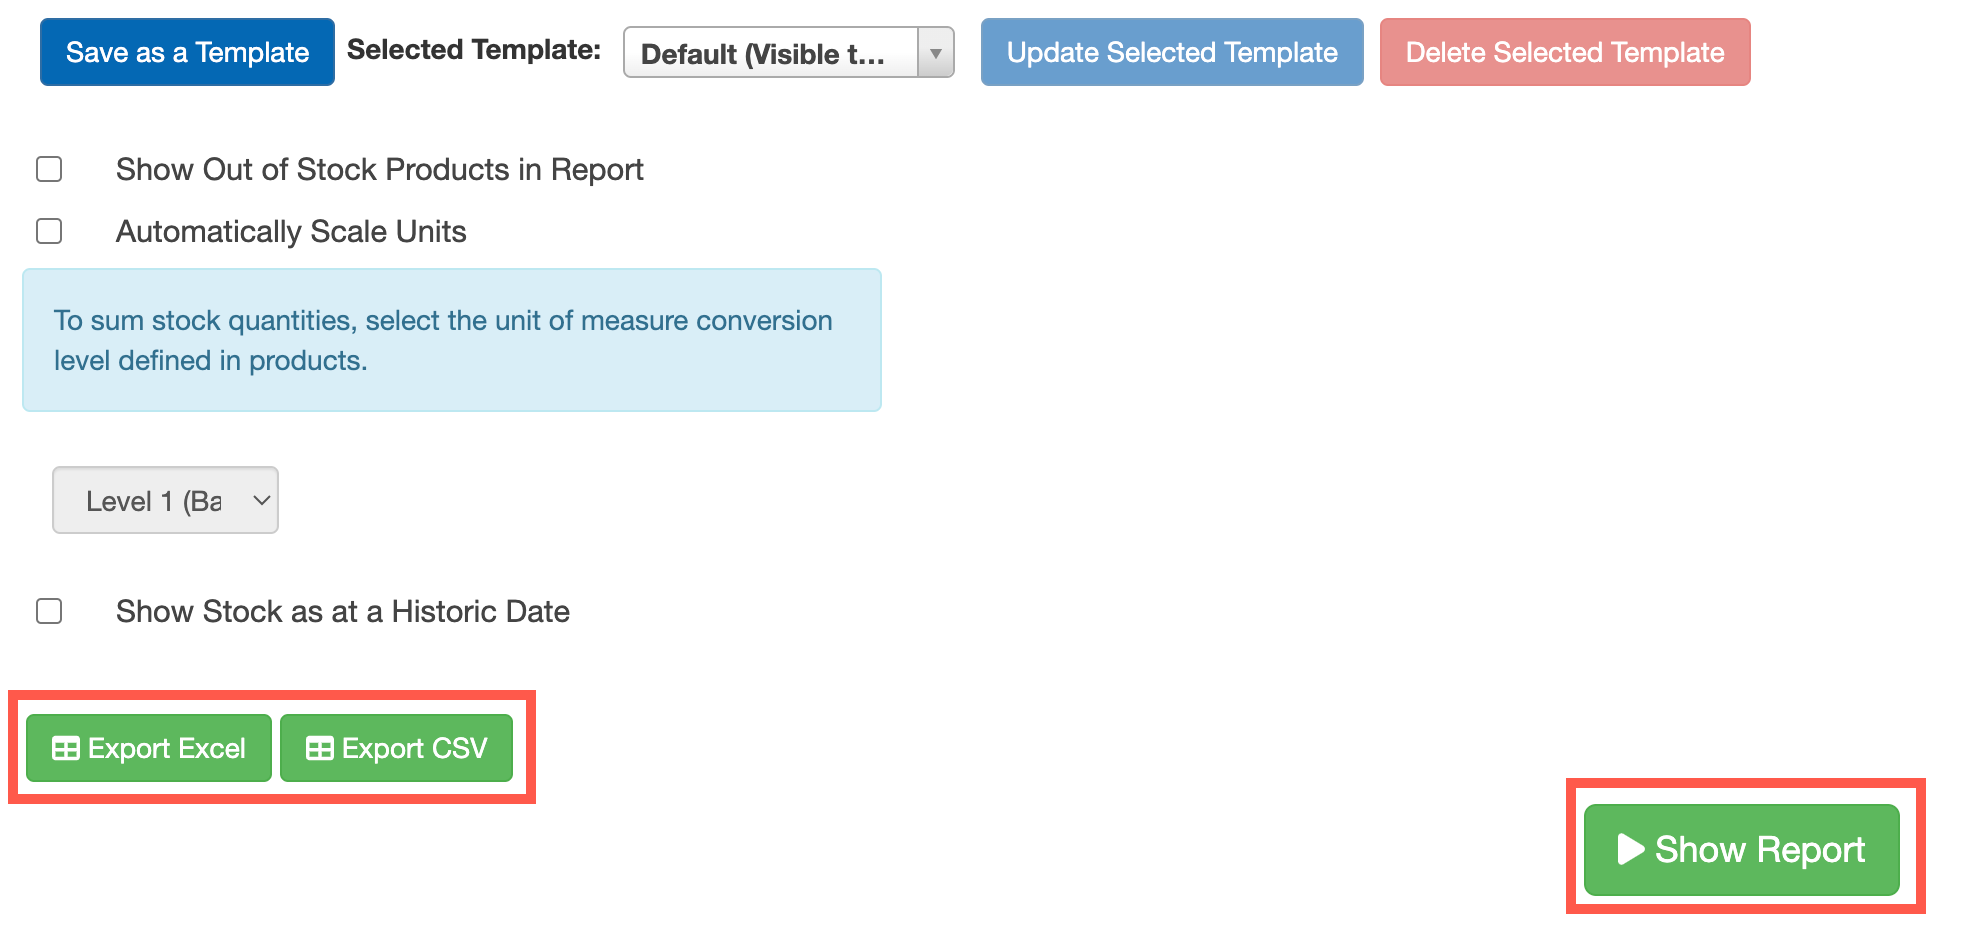This screenshot has height=946, width=1984.
Task: Click the table icon on Export CSV
Action: tap(320, 749)
